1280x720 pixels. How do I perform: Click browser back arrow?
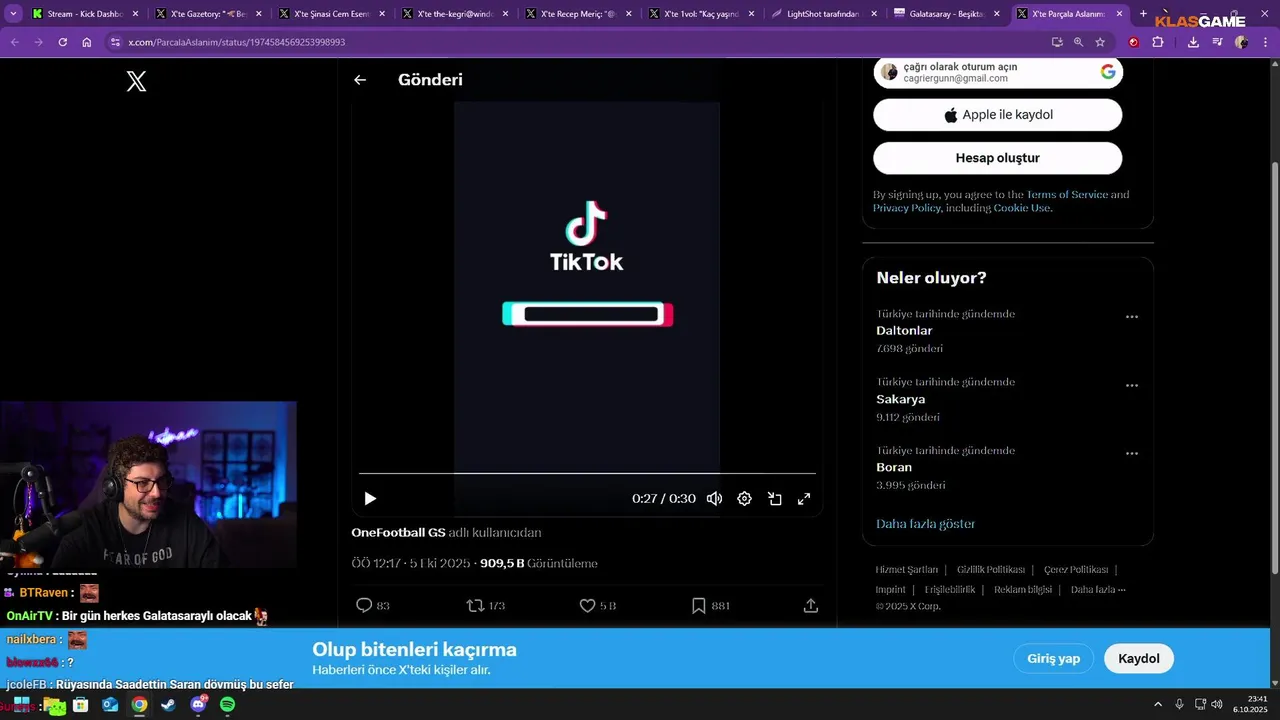(x=15, y=42)
